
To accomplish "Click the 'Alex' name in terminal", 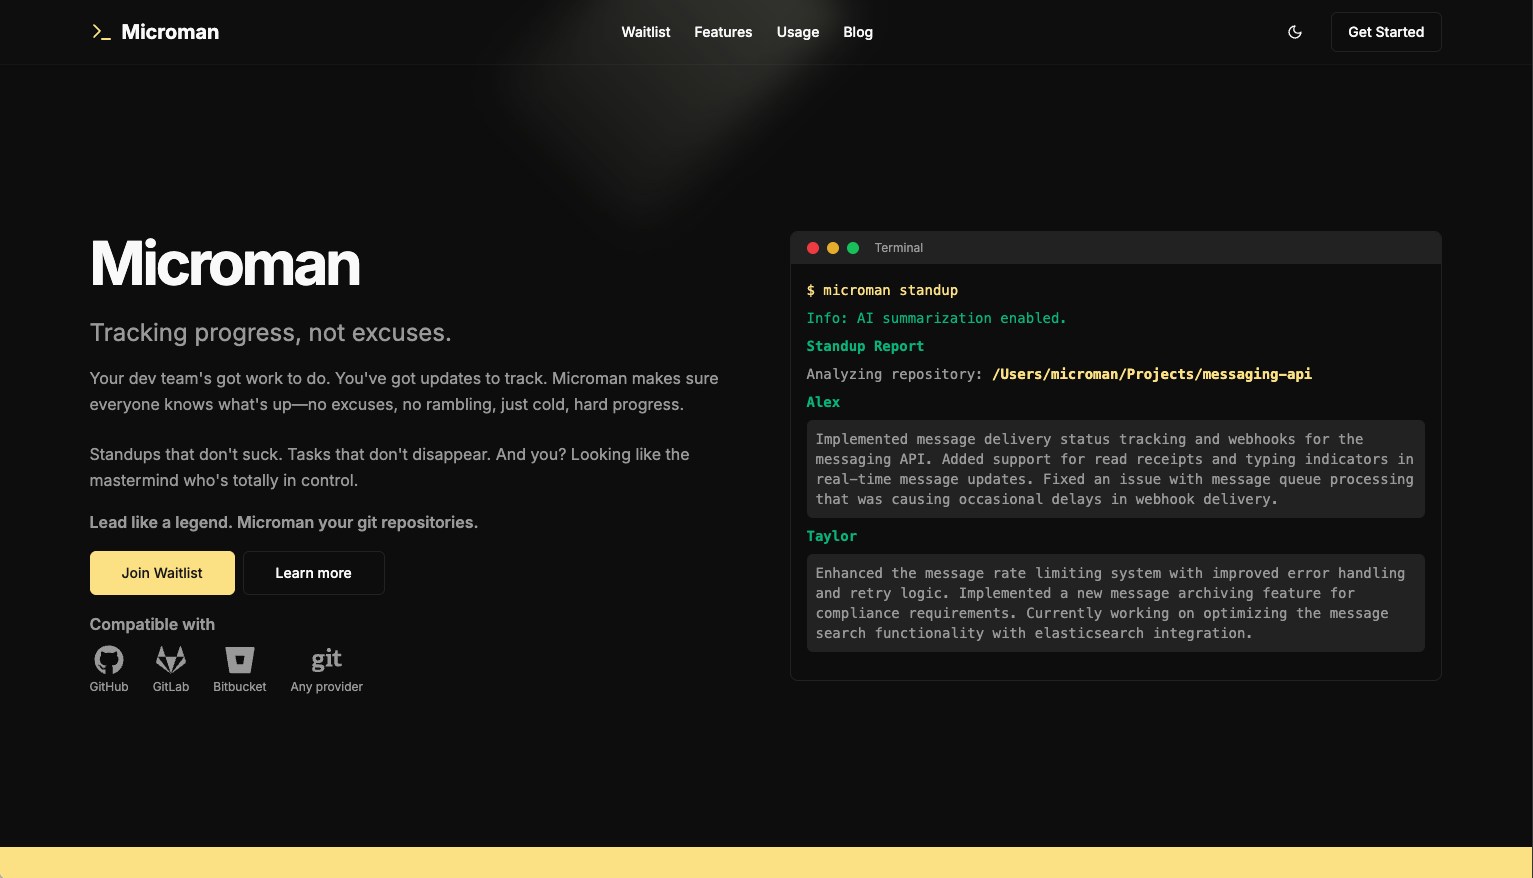I will pyautogui.click(x=823, y=402).
